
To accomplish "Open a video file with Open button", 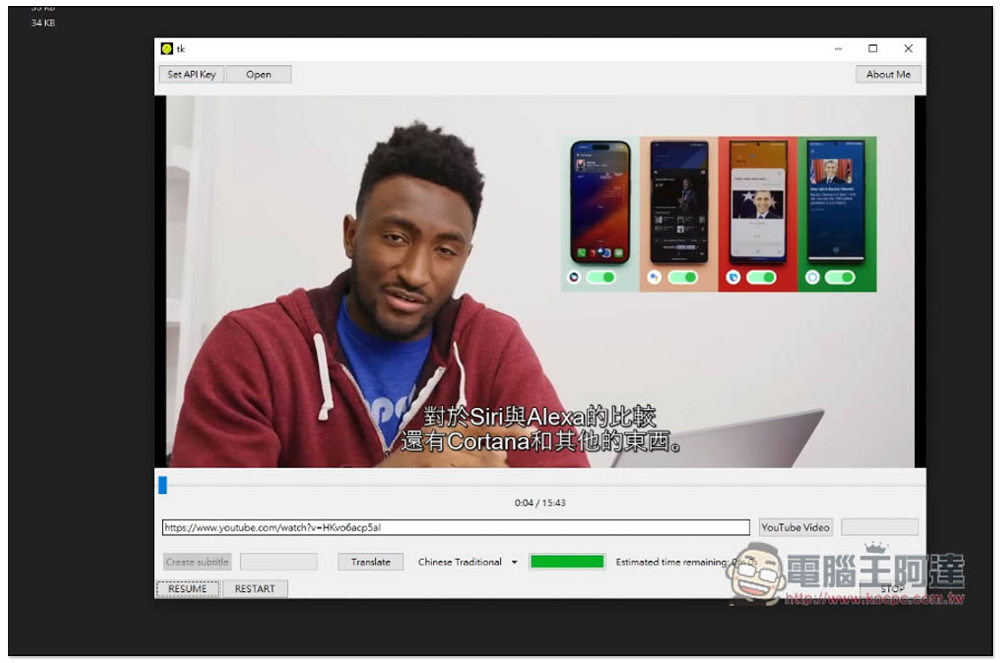I will 258,75.
